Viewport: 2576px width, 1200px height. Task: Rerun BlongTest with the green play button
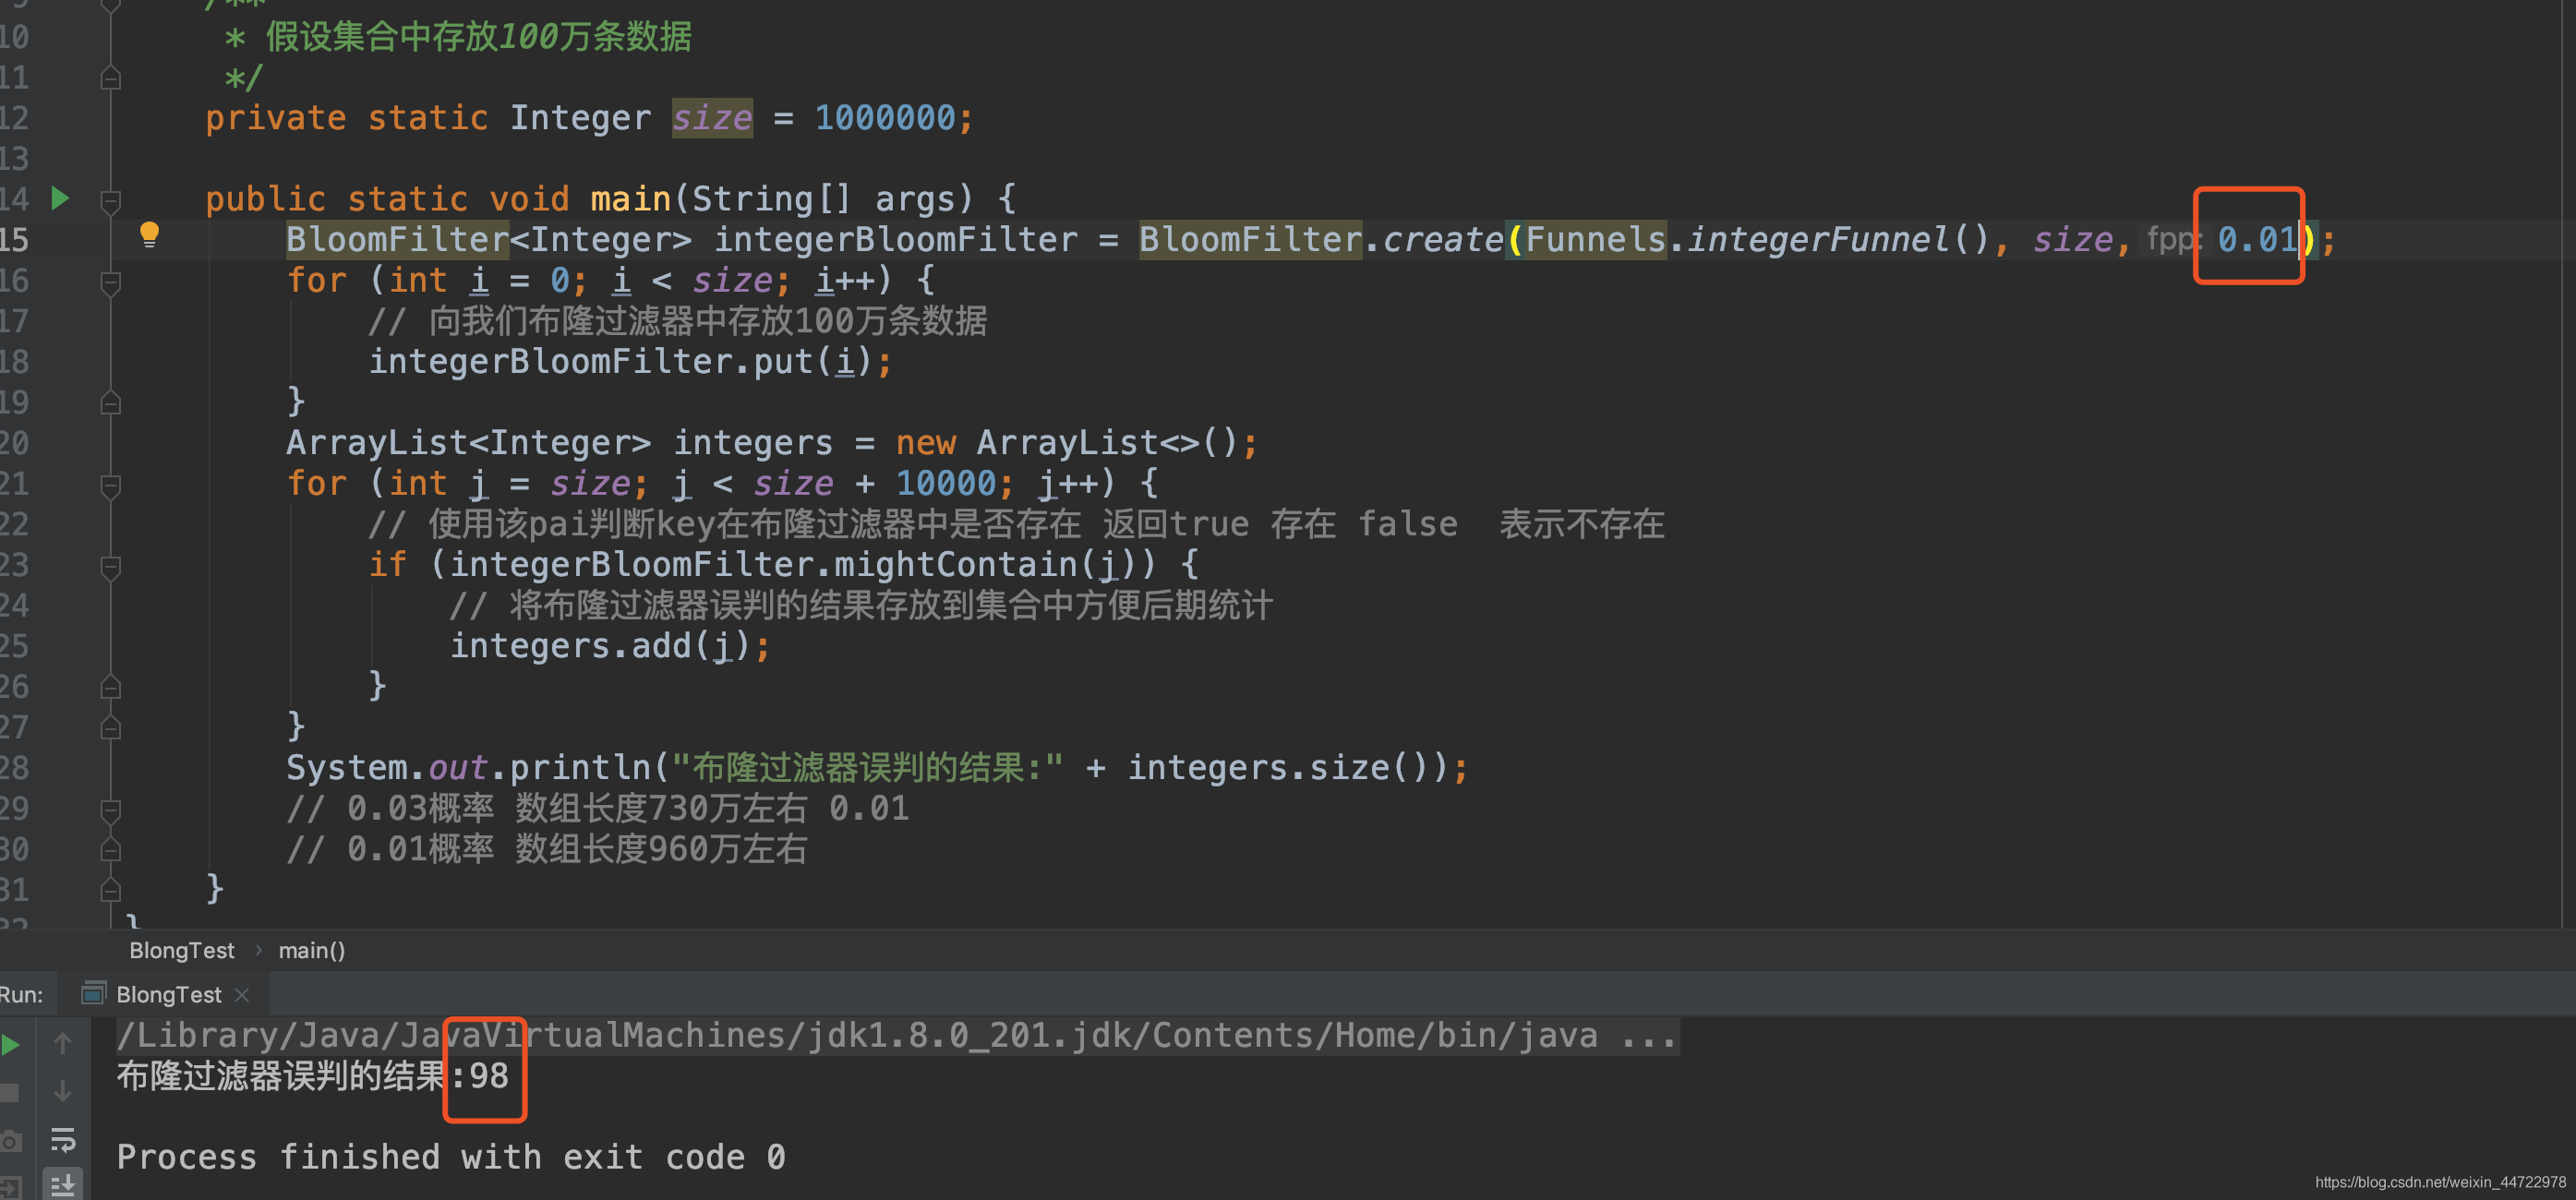point(11,1045)
